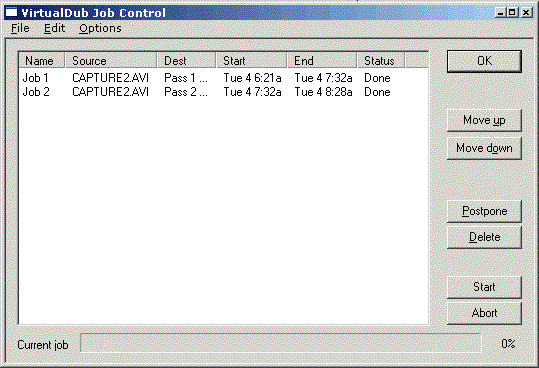Viewport: 539px width, 368px height.
Task: Click start time Tue 4 6:21a
Action: click(252, 78)
